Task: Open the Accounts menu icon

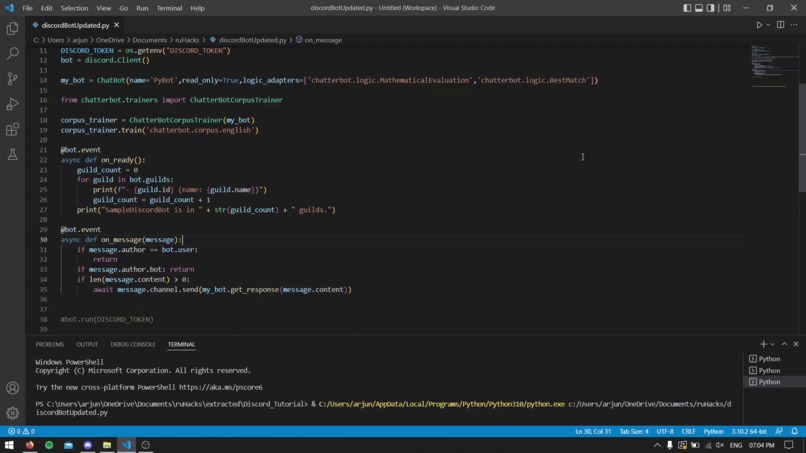Action: tap(12, 388)
